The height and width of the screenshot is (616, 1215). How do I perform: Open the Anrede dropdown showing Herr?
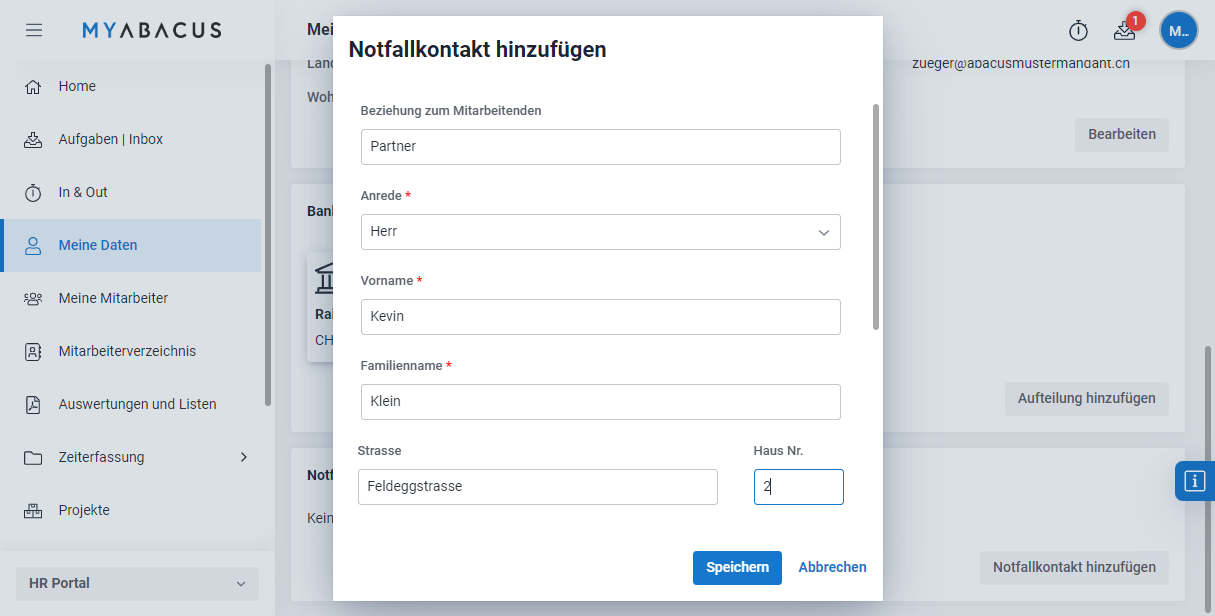600,231
